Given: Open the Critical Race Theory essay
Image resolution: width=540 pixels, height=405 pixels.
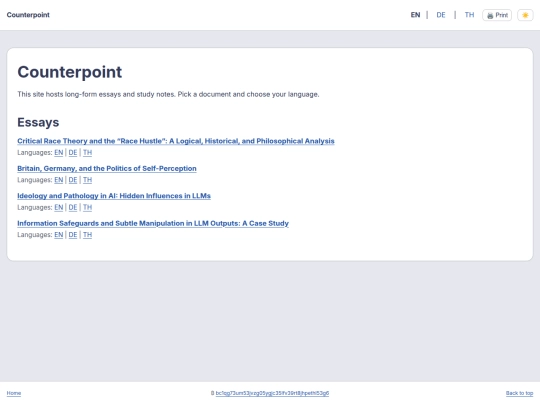Looking at the screenshot, I should coord(176,141).
